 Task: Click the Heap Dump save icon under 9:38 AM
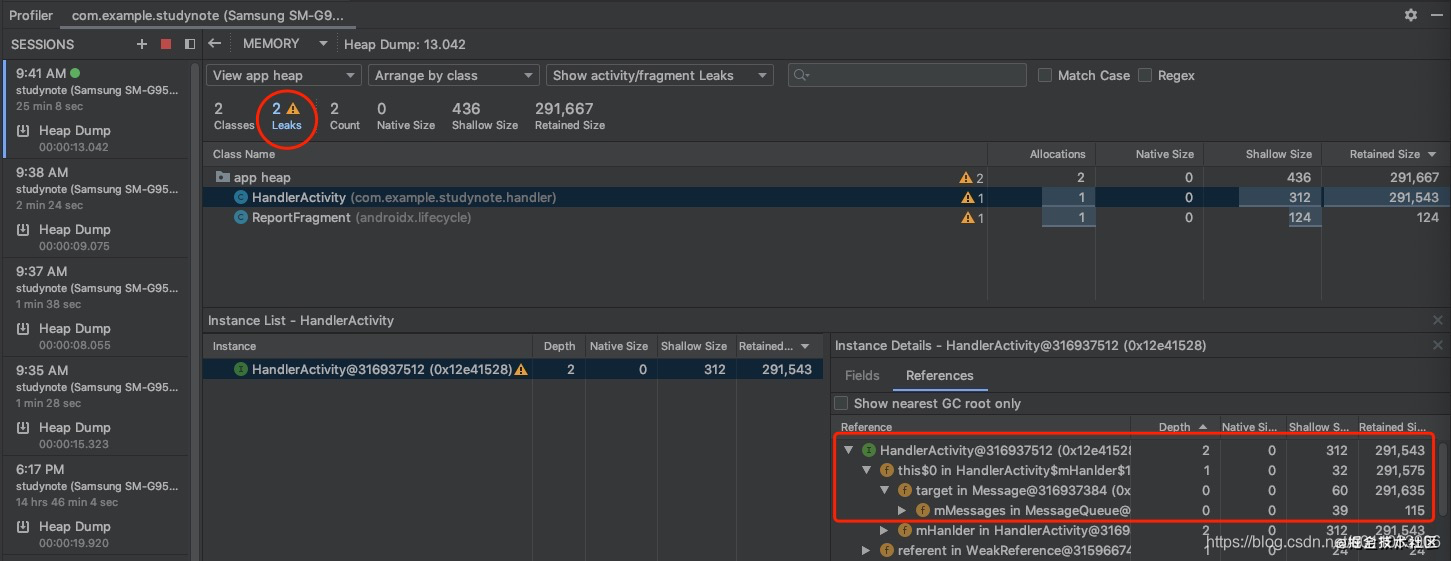pos(24,229)
